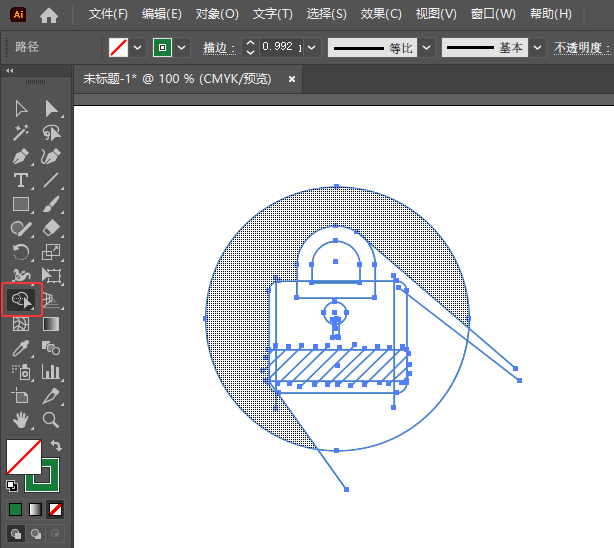This screenshot has height=548, width=614.
Task: Open stroke weight dropdown
Action: pyautogui.click(x=312, y=48)
